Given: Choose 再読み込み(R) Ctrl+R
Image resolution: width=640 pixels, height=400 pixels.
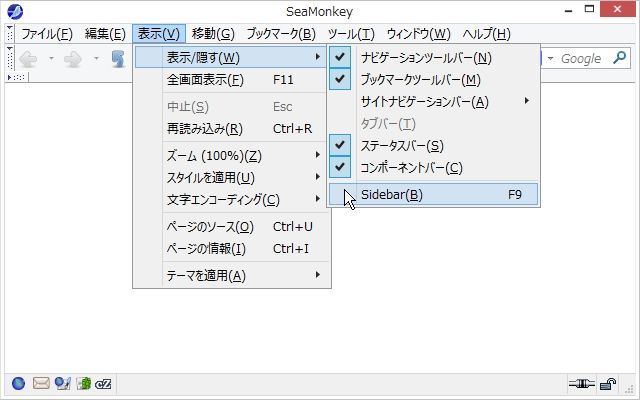Looking at the screenshot, I should click(231, 129).
